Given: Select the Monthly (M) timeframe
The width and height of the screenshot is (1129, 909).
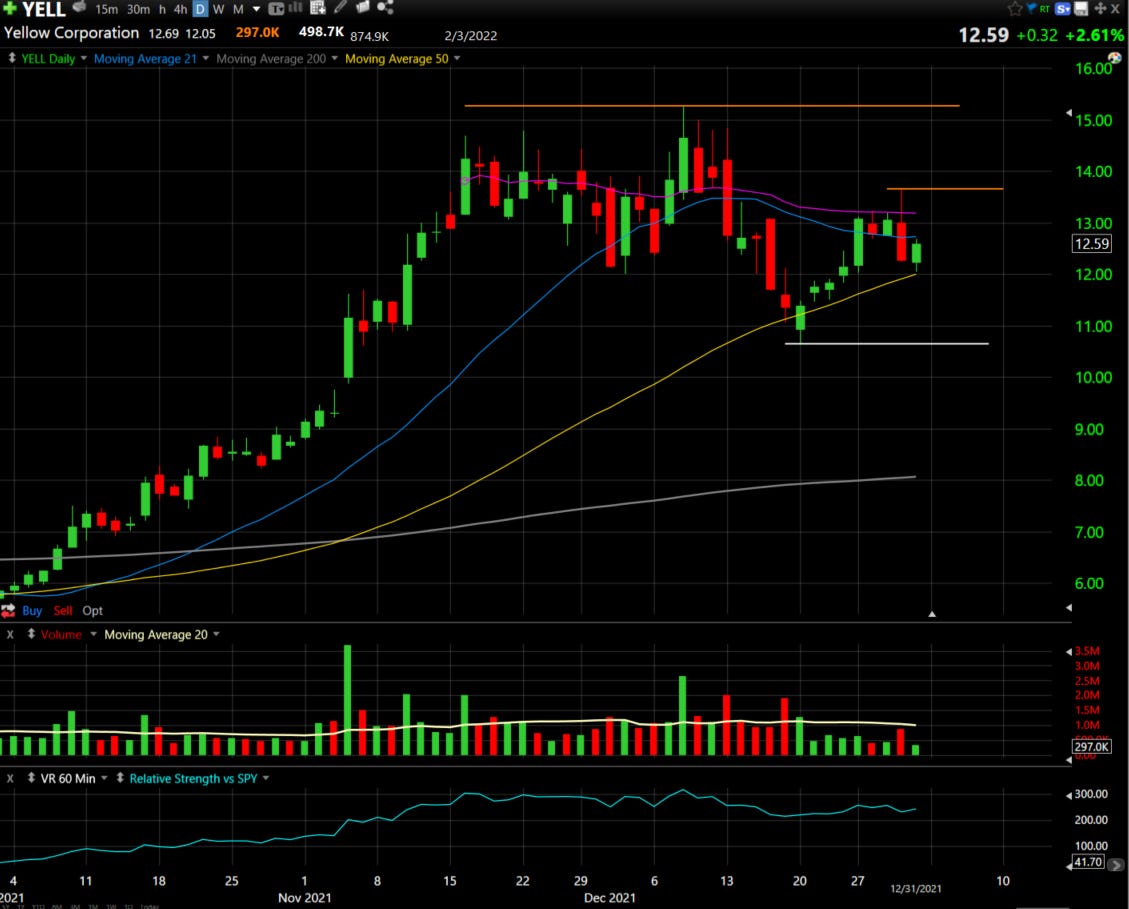Looking at the screenshot, I should (x=238, y=9).
